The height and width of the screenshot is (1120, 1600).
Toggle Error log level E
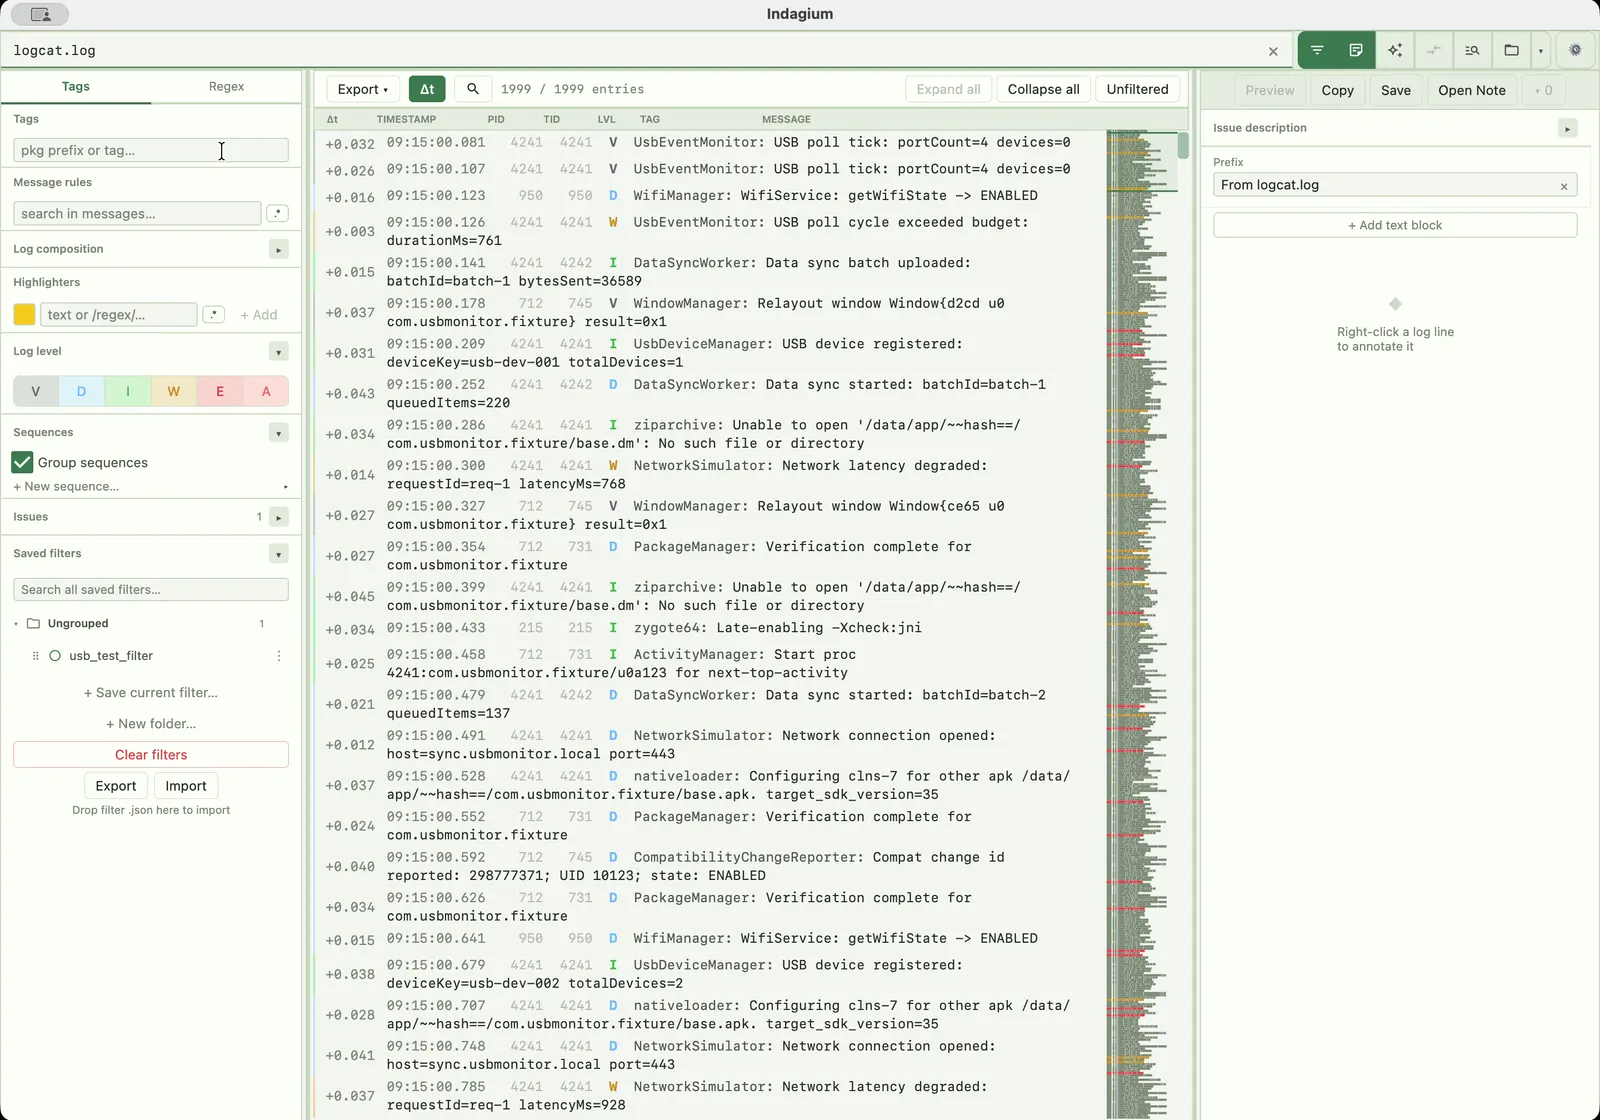tap(220, 391)
